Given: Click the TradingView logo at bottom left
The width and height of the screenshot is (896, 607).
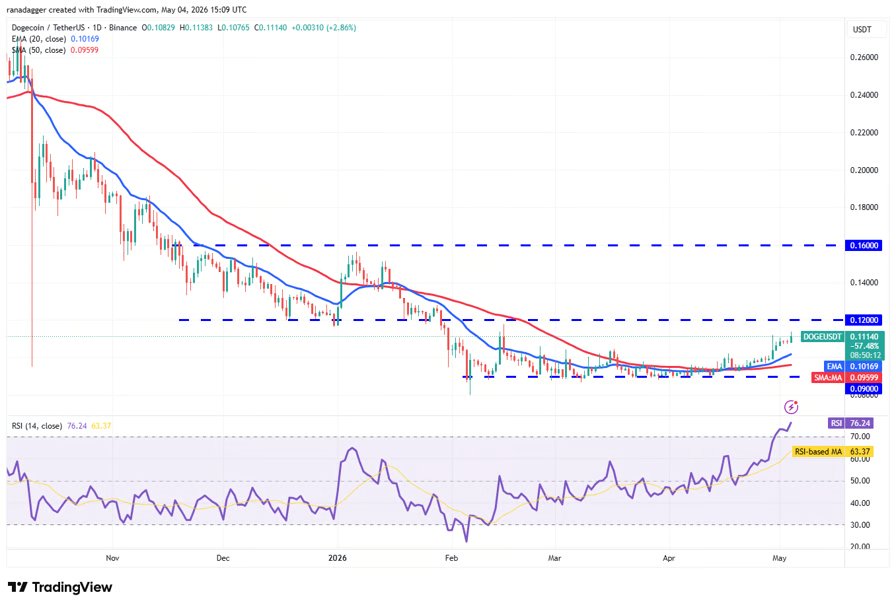Looking at the screenshot, I should coord(60,587).
